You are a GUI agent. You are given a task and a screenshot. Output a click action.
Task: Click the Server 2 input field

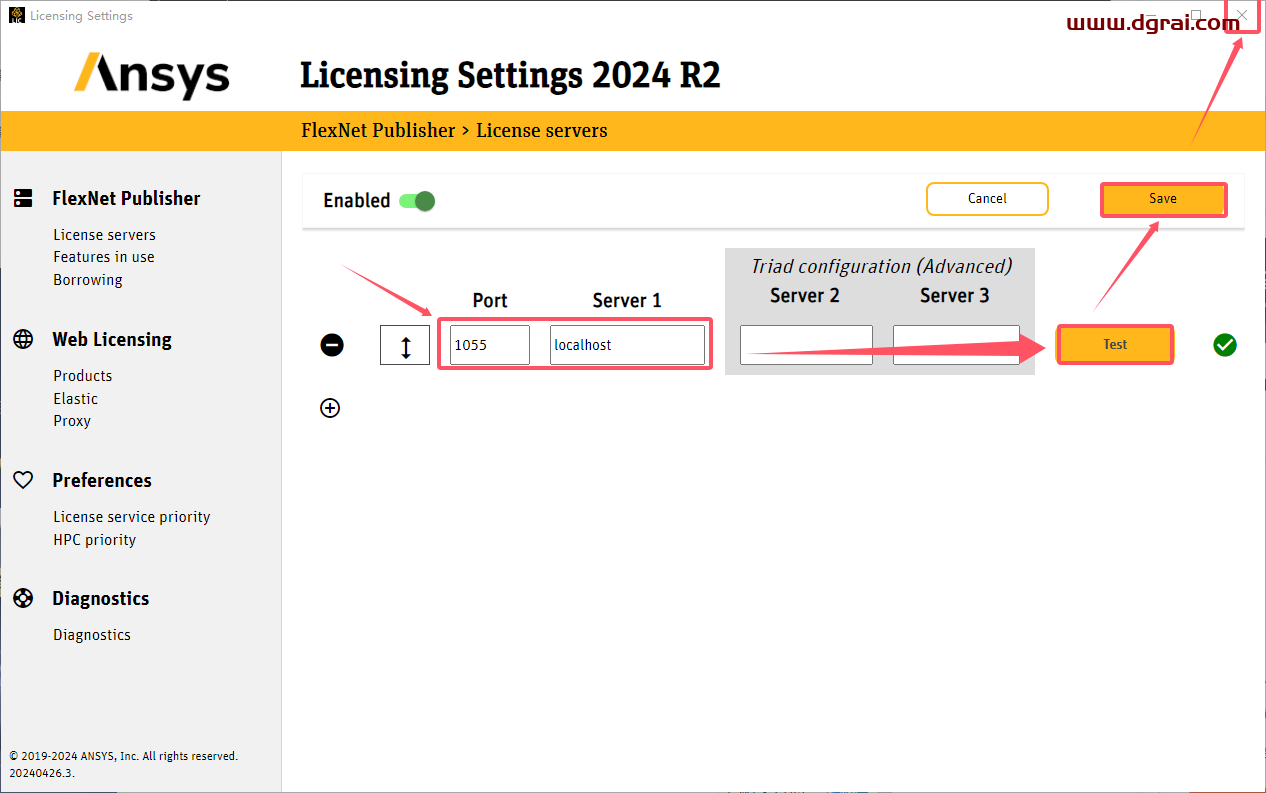[806, 345]
